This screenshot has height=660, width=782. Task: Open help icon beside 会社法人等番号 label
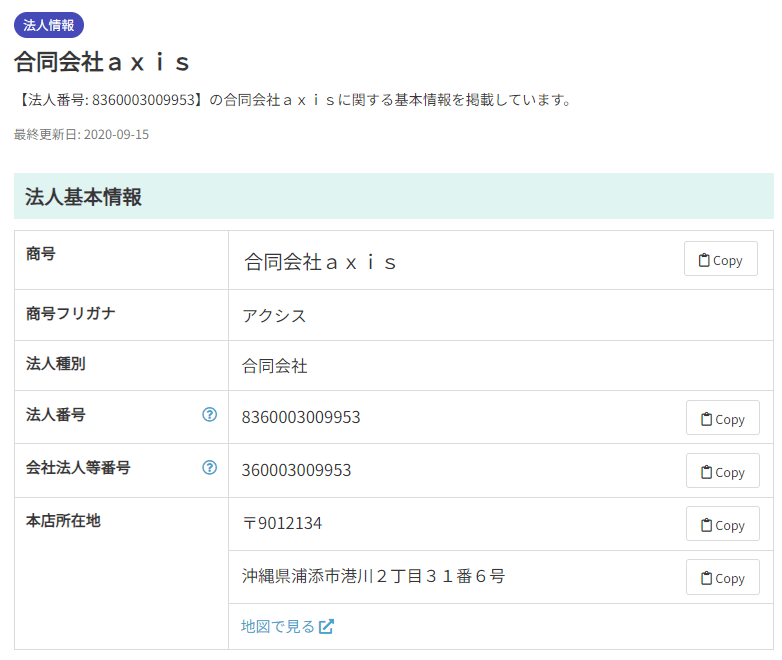(209, 467)
